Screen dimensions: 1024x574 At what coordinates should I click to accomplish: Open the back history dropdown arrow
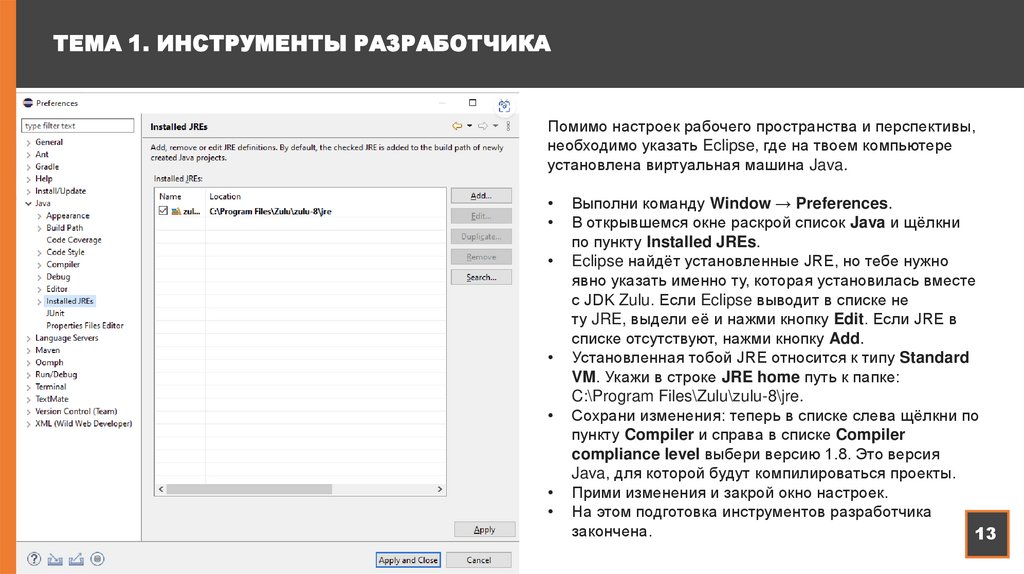pyautogui.click(x=469, y=126)
